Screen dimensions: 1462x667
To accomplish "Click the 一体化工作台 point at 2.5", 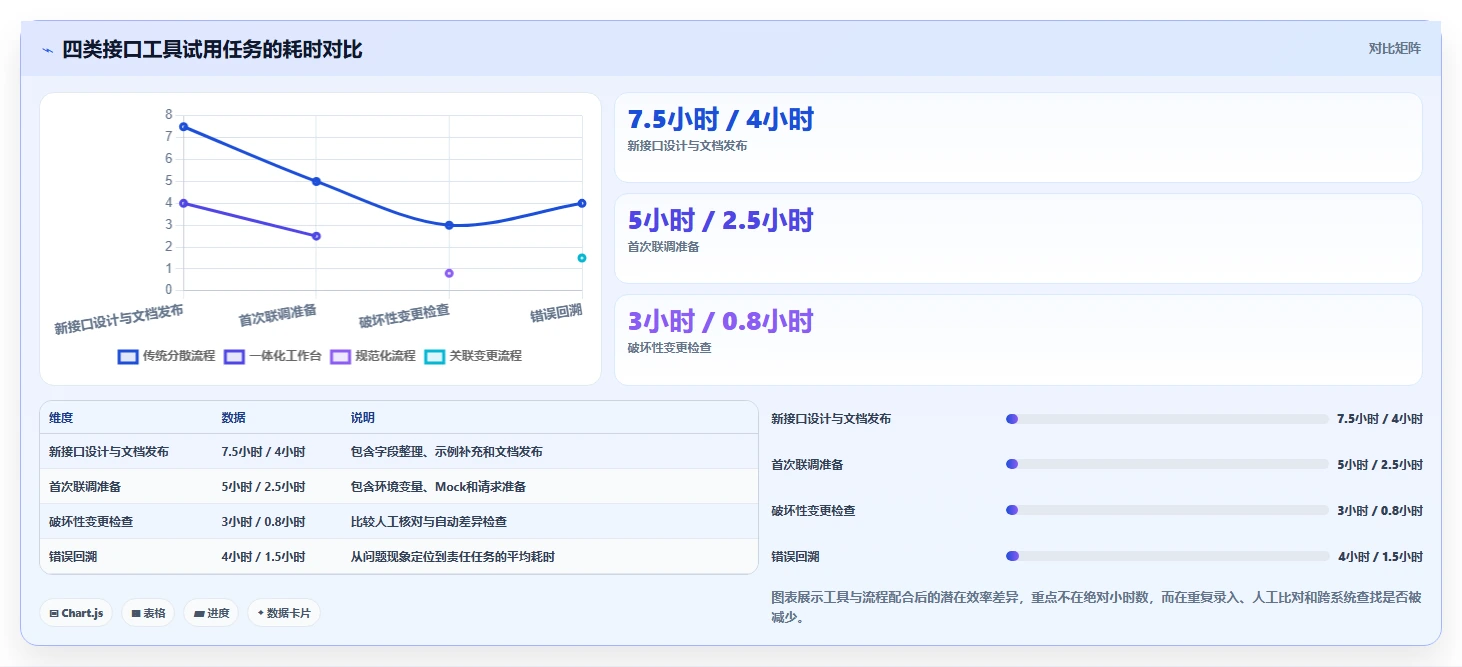I will tap(316, 236).
